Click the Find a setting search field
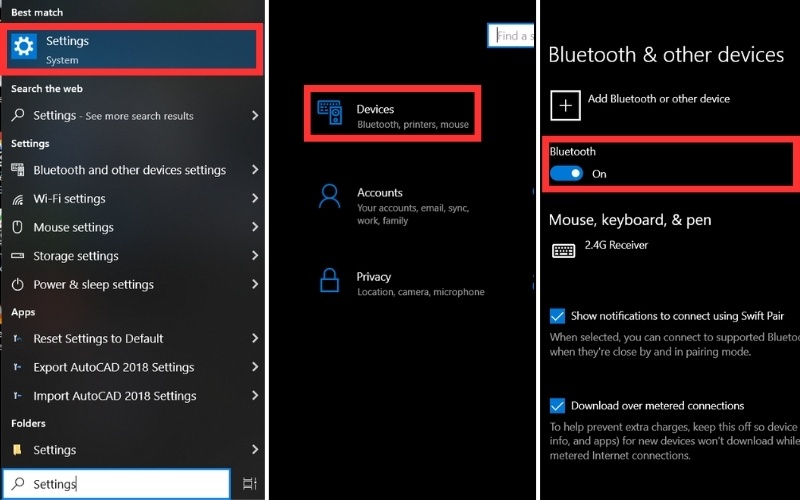Image resolution: width=800 pixels, height=500 pixels. click(511, 36)
